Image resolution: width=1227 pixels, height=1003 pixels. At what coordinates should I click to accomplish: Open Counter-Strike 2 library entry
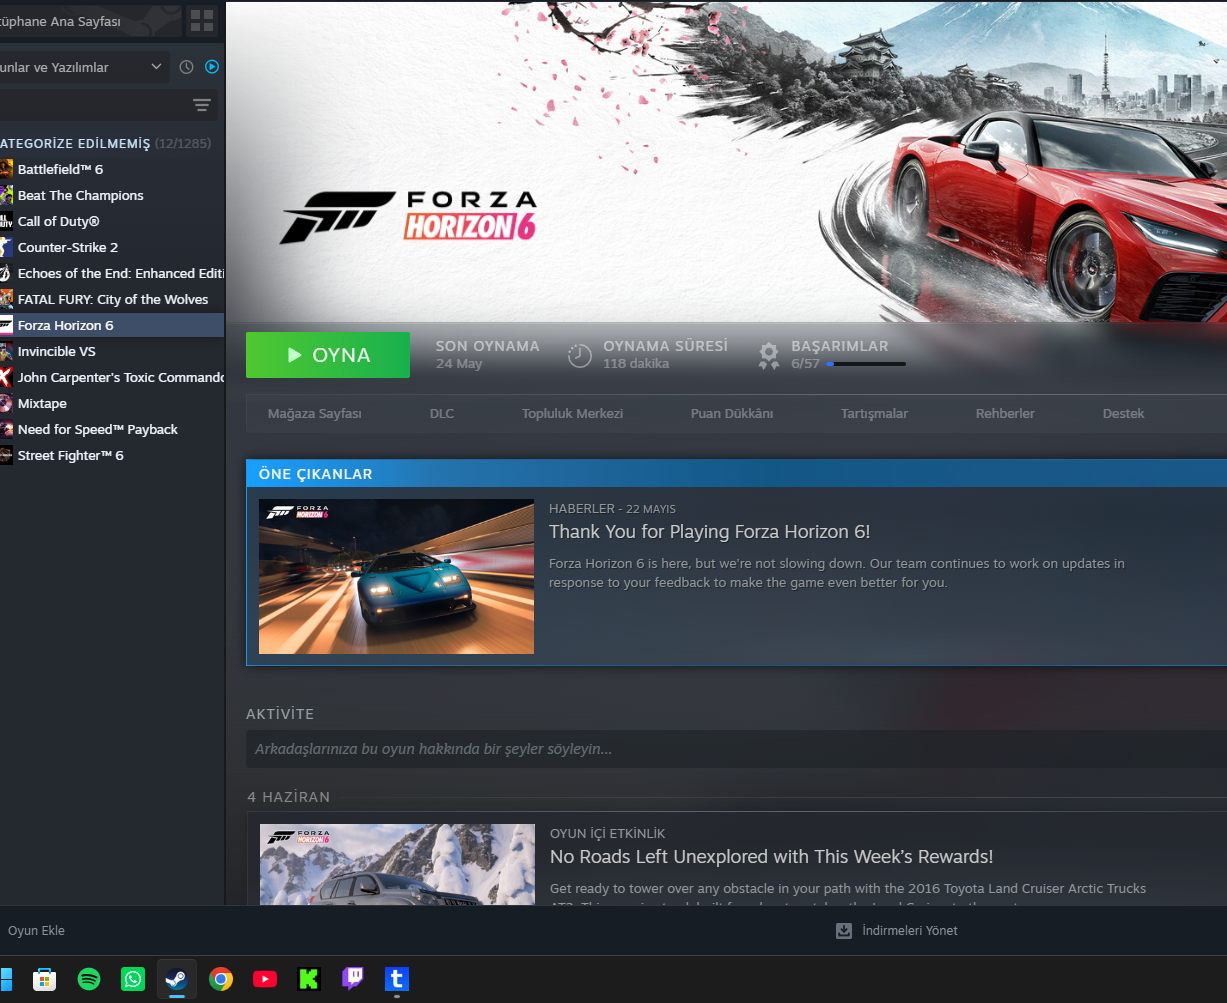(x=112, y=247)
